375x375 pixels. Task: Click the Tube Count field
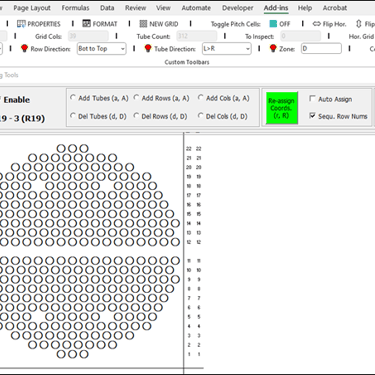(197, 36)
